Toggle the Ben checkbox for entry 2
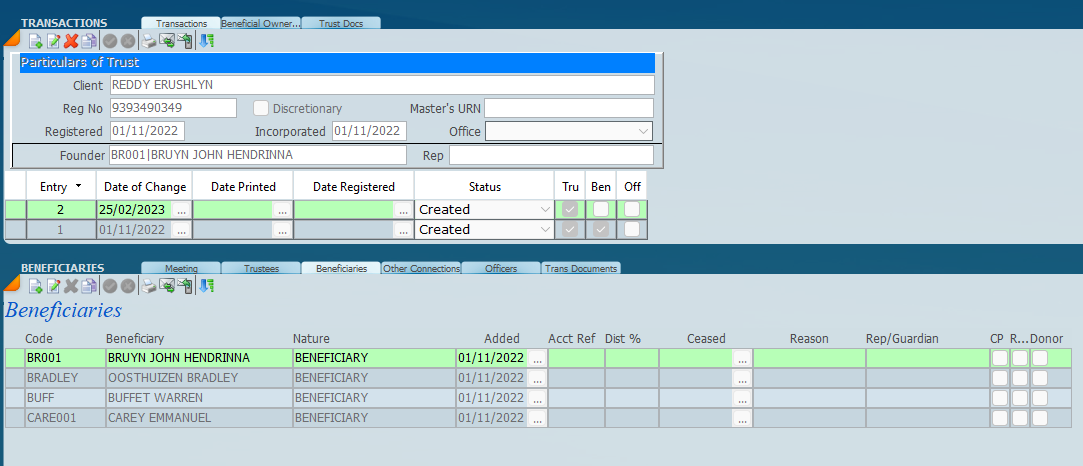This screenshot has width=1083, height=466. 601,209
